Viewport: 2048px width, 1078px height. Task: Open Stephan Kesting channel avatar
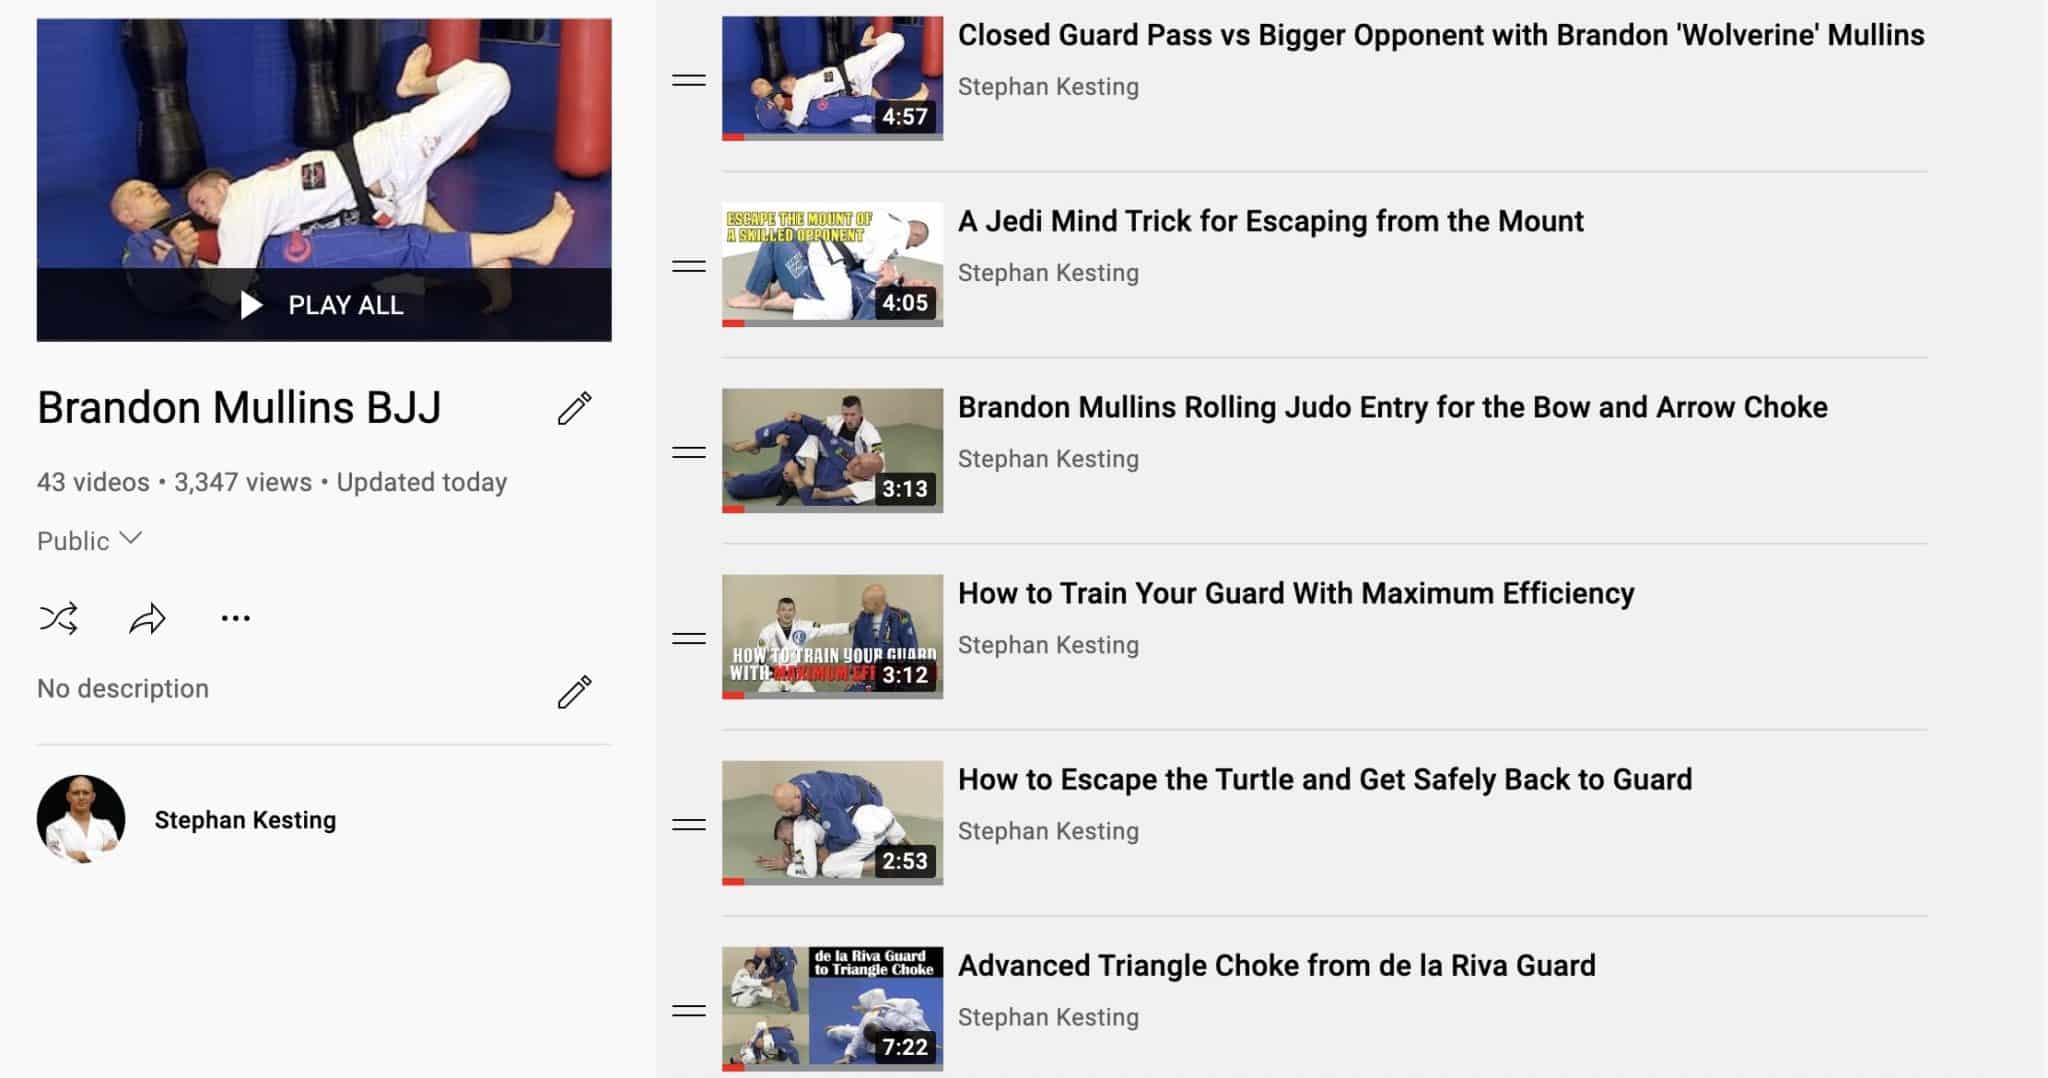click(x=81, y=819)
